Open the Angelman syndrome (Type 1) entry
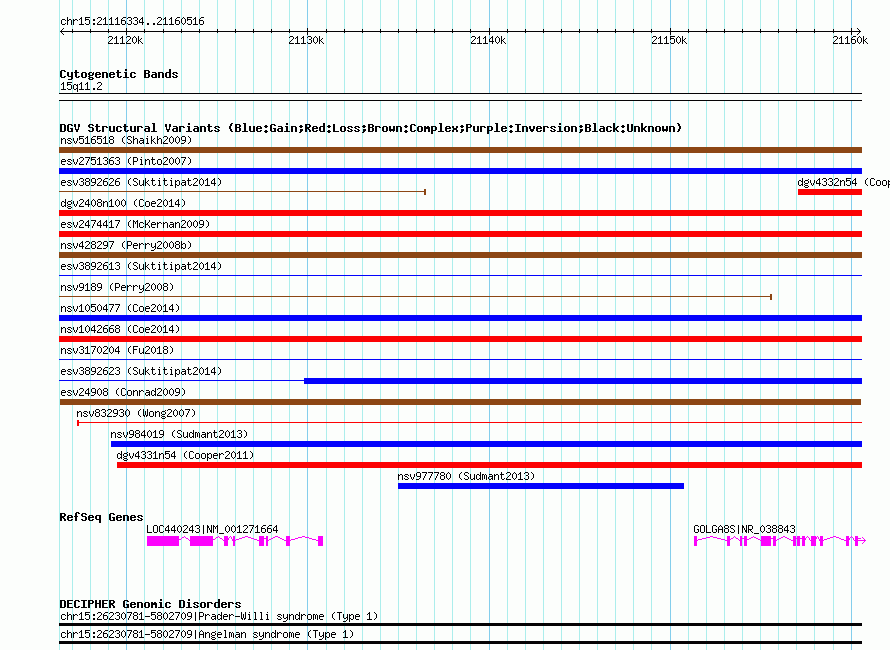This screenshot has width=890, height=650. point(207,634)
